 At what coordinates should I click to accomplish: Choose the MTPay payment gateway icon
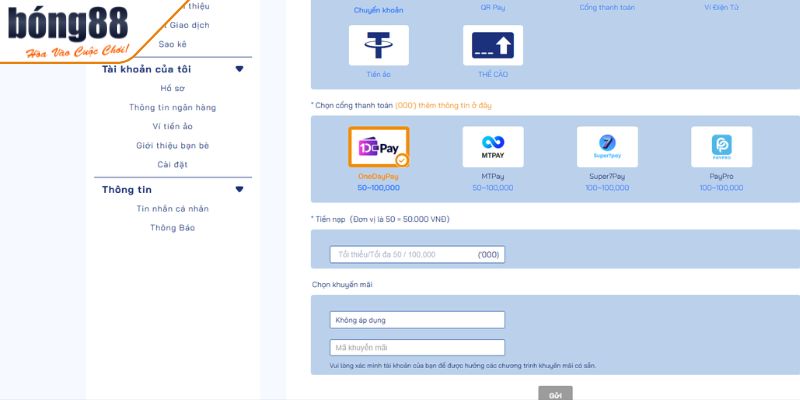pos(492,147)
